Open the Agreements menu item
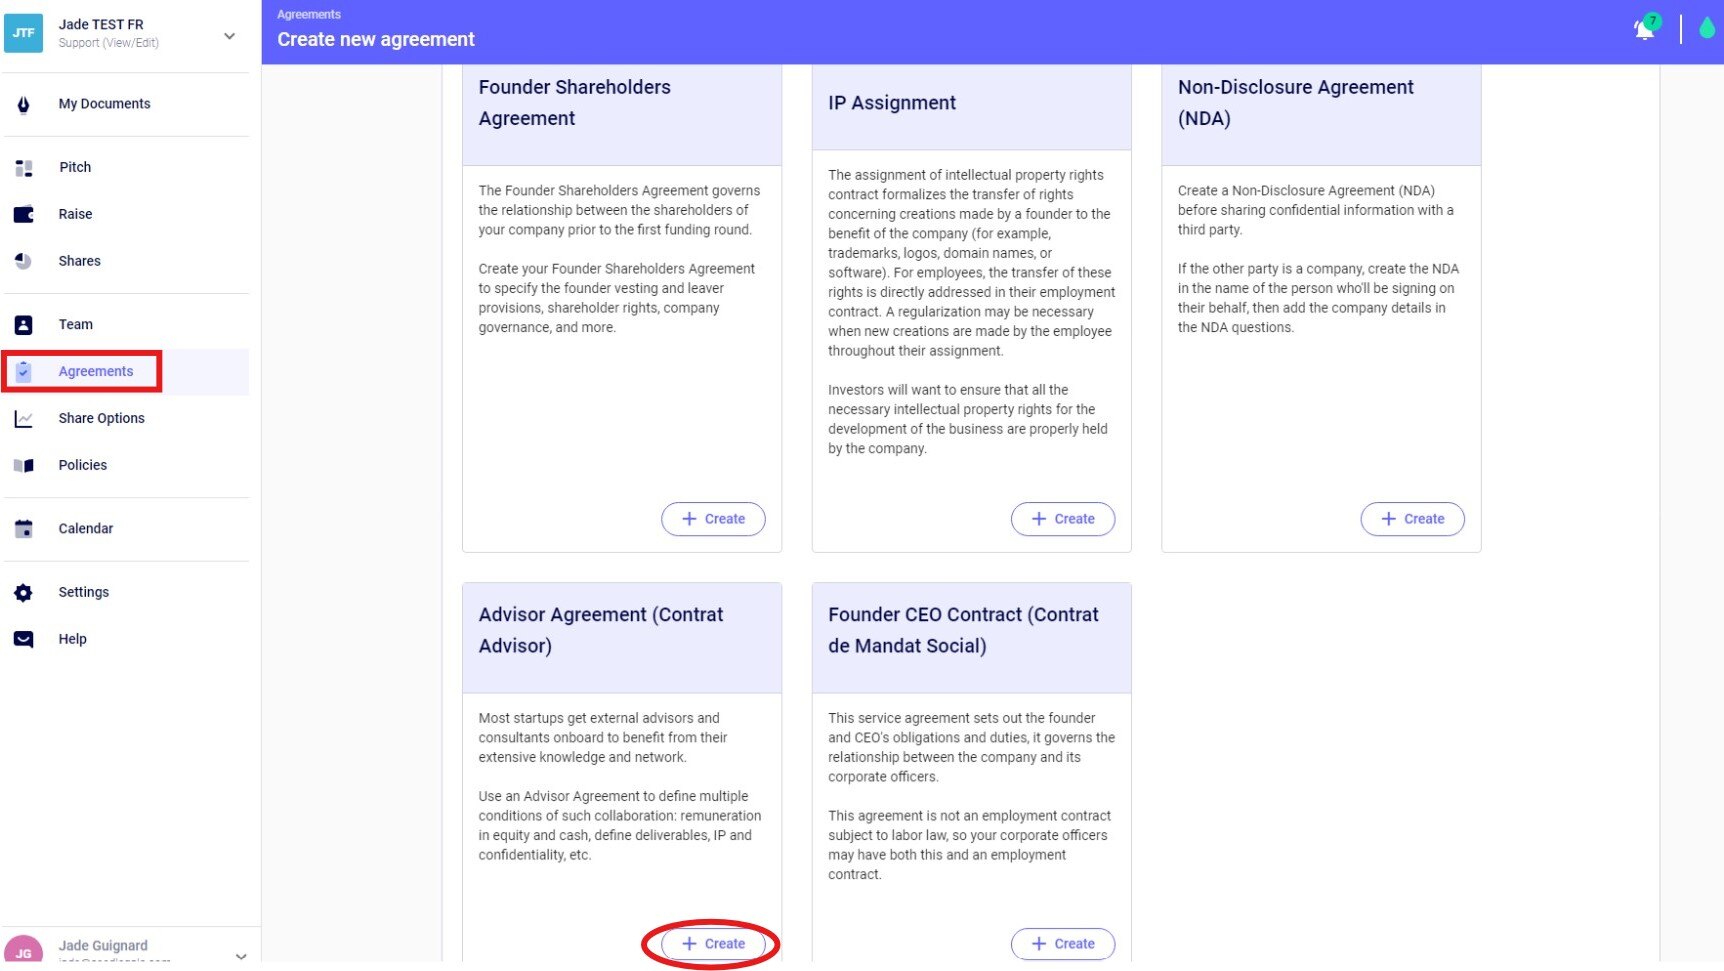This screenshot has width=1724, height=971. point(96,372)
